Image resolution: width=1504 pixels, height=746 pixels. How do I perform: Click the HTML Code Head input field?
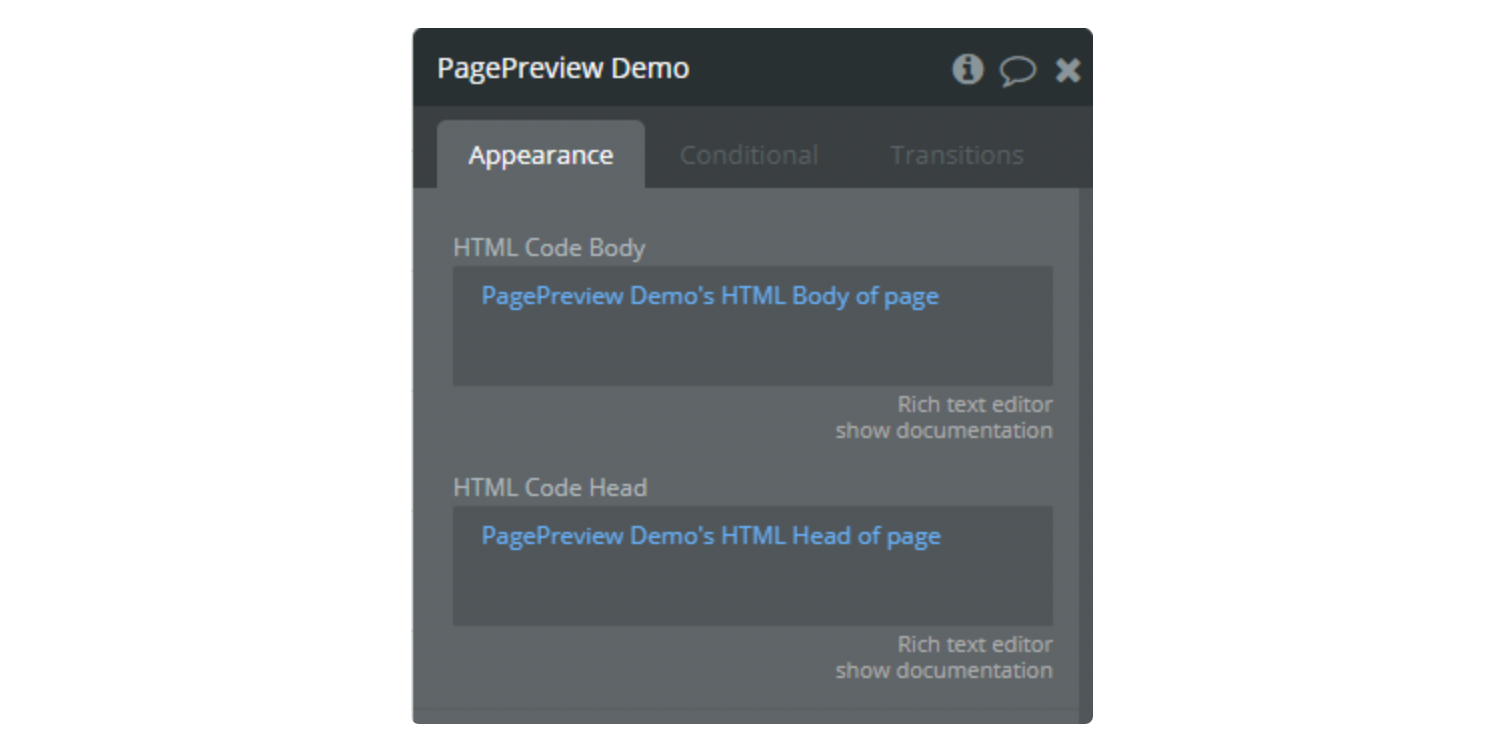point(753,566)
